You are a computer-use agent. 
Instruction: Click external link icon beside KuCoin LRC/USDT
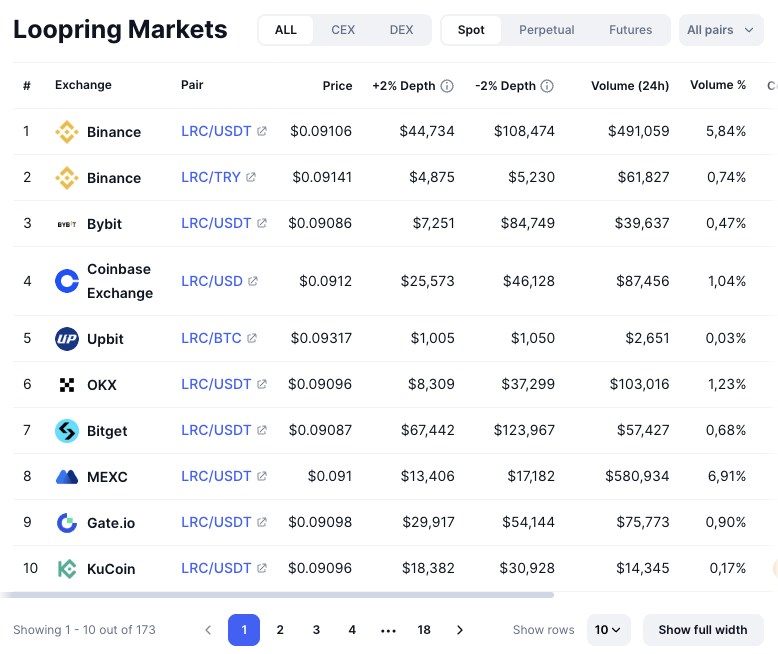click(262, 568)
